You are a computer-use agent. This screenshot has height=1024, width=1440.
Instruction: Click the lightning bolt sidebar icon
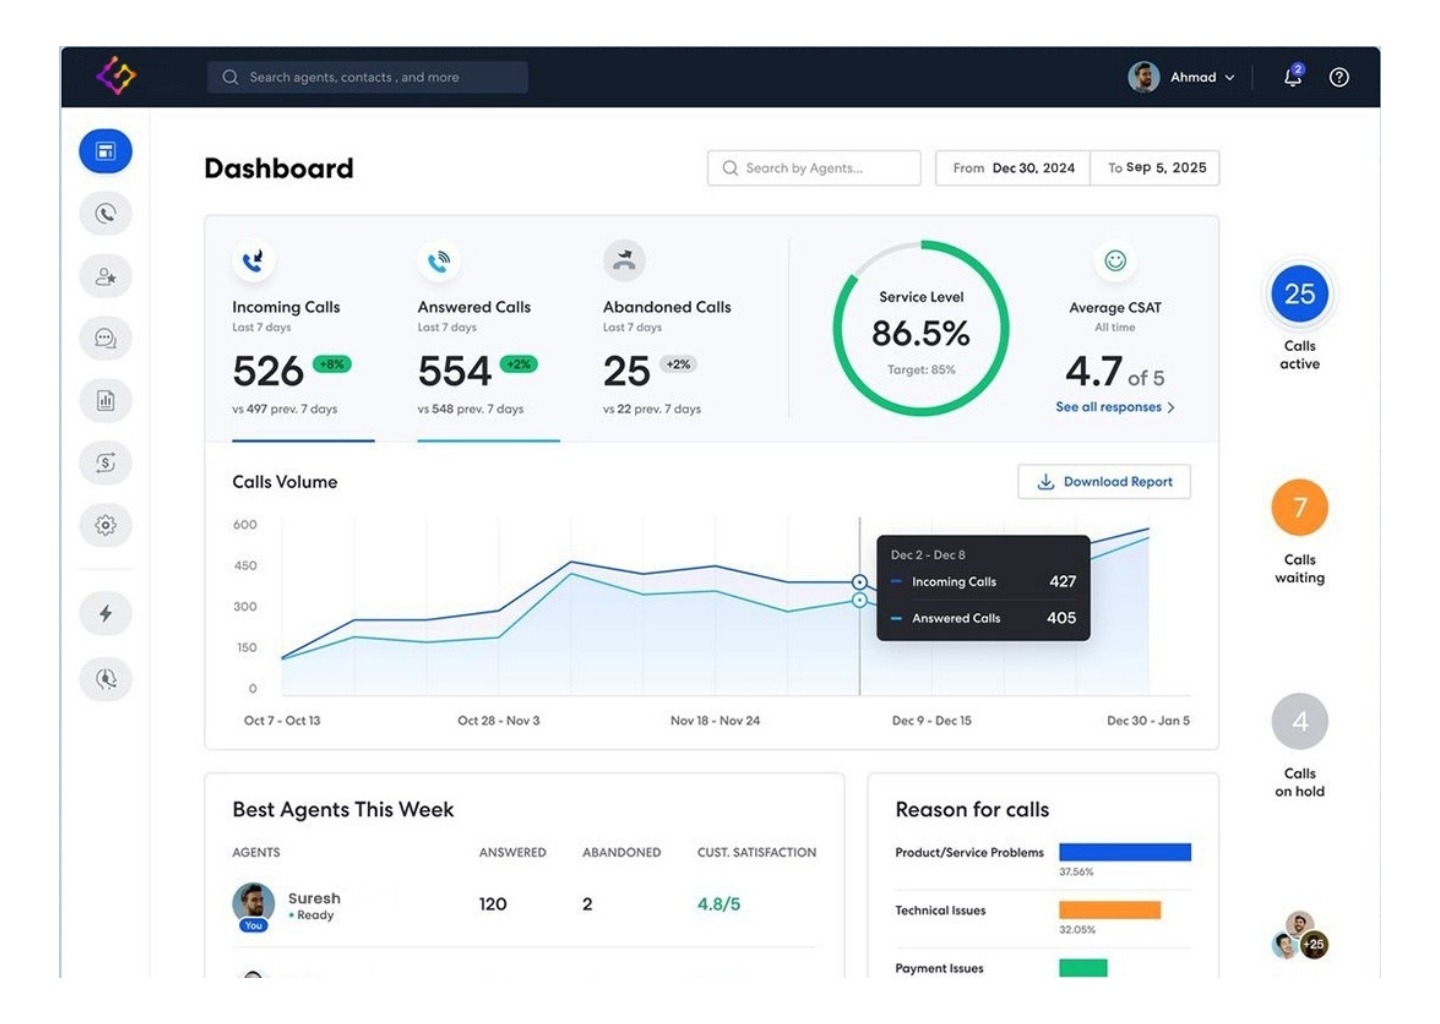pyautogui.click(x=105, y=614)
